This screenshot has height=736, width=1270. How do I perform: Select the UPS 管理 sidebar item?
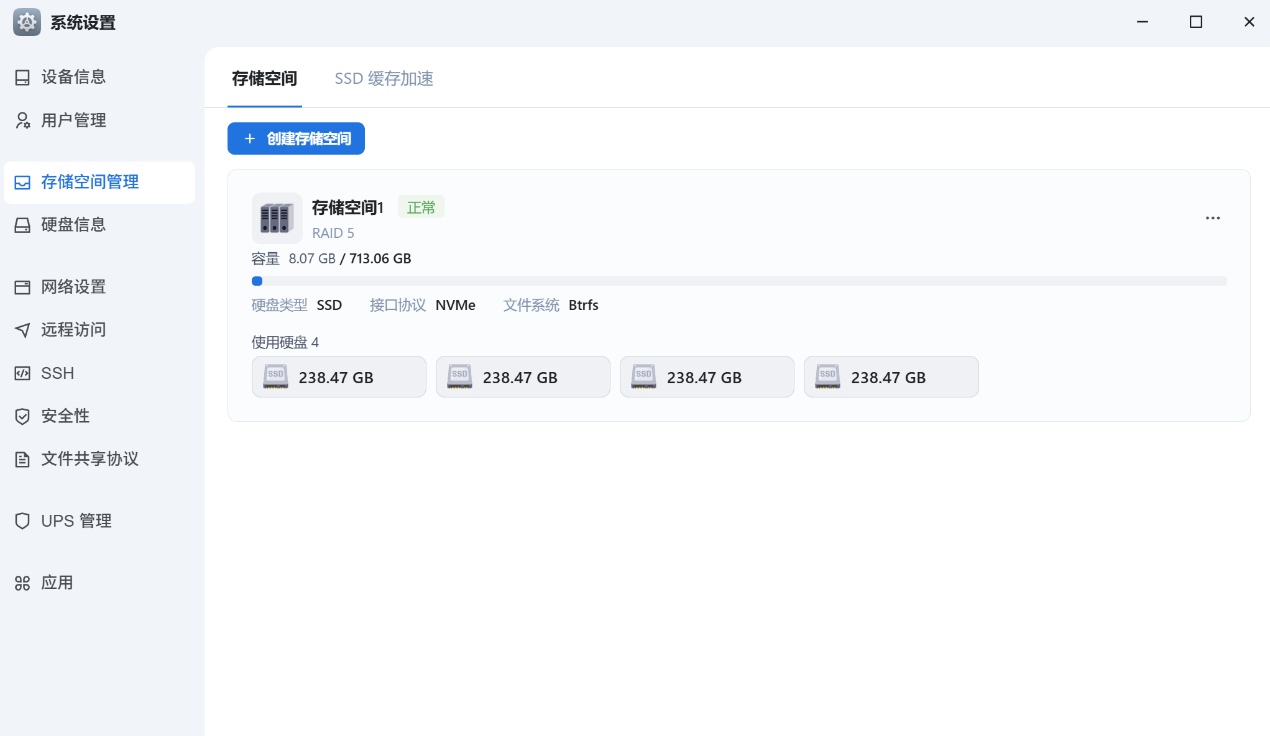tap(76, 521)
